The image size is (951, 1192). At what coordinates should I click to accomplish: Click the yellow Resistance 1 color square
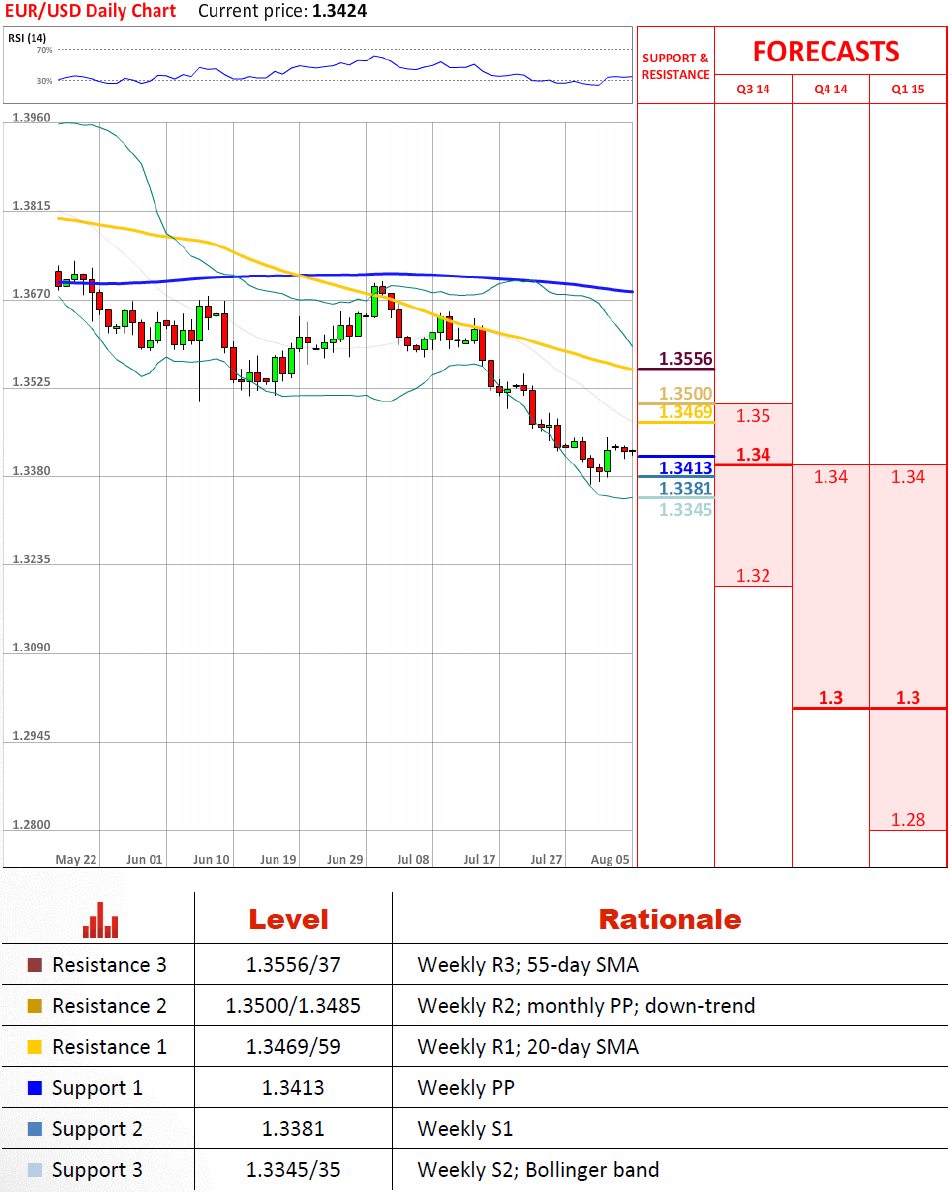click(35, 1047)
